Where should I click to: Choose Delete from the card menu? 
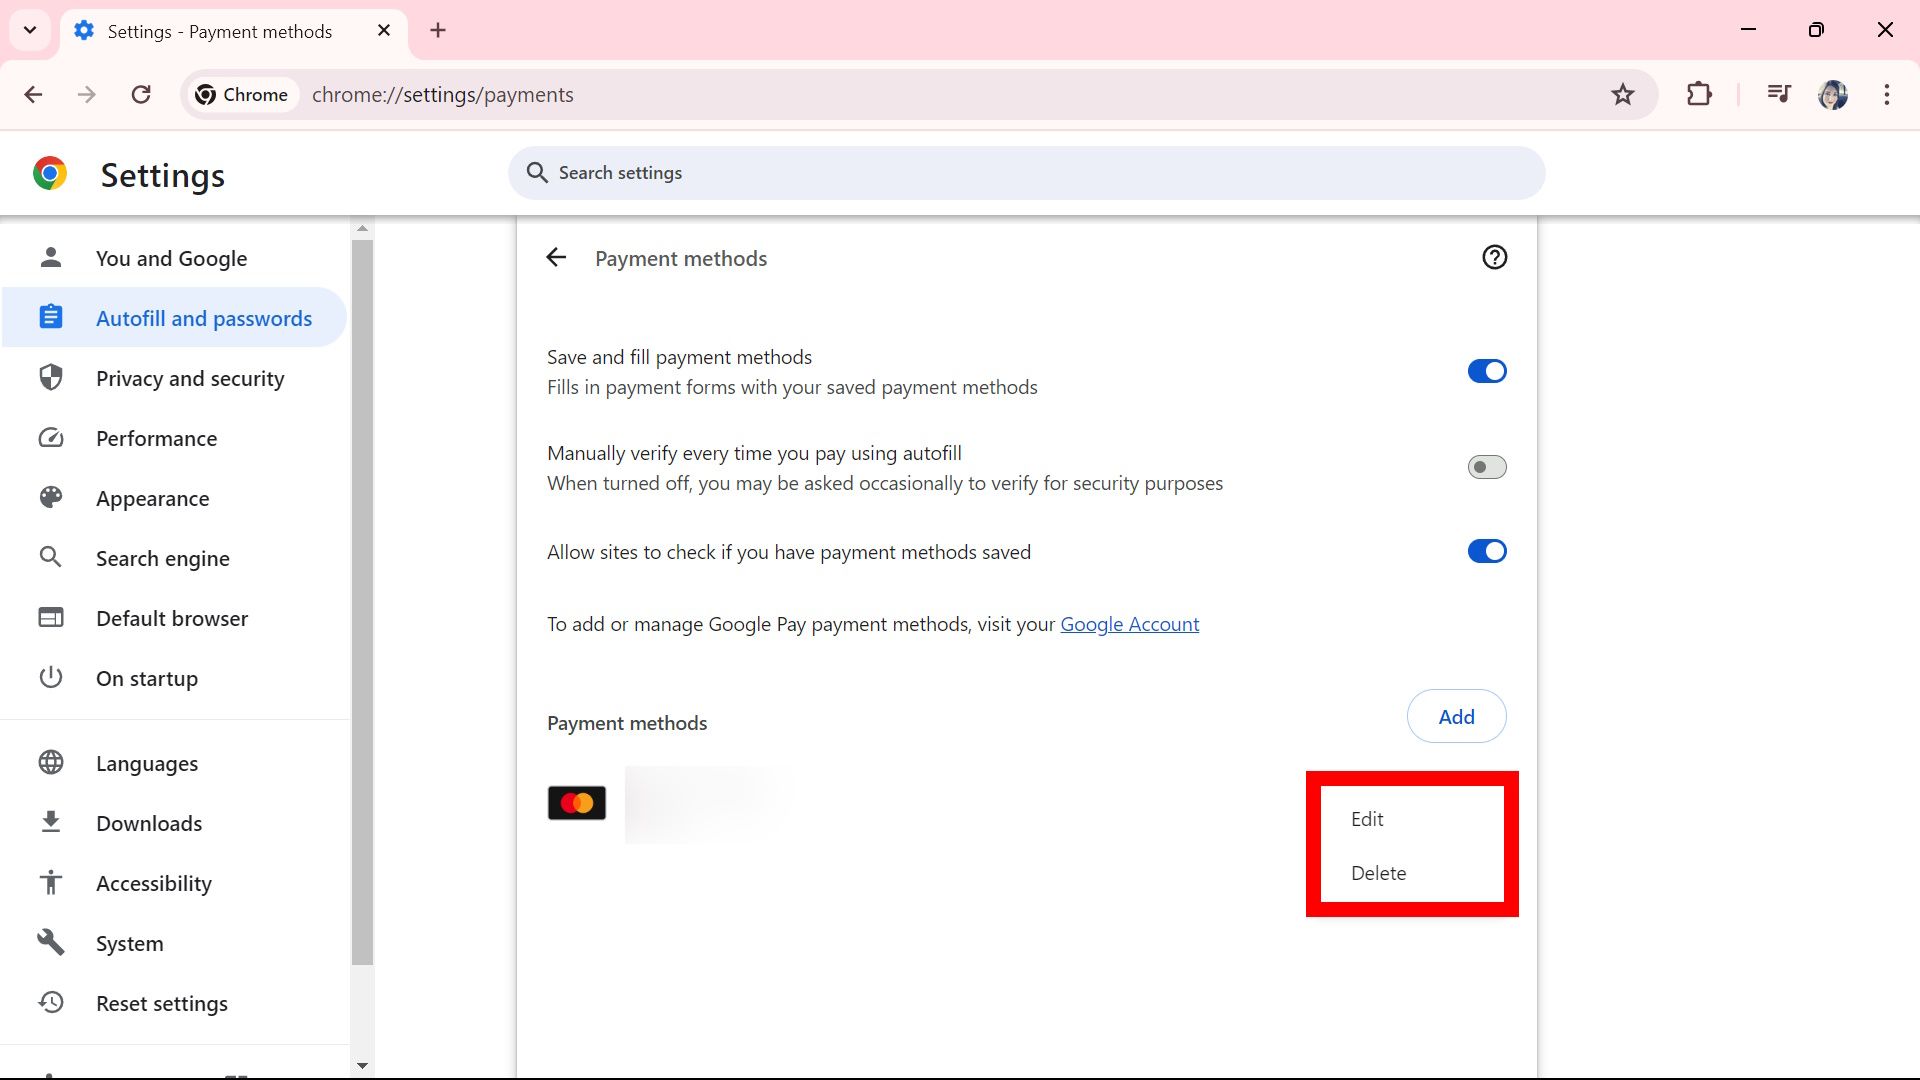(x=1378, y=872)
